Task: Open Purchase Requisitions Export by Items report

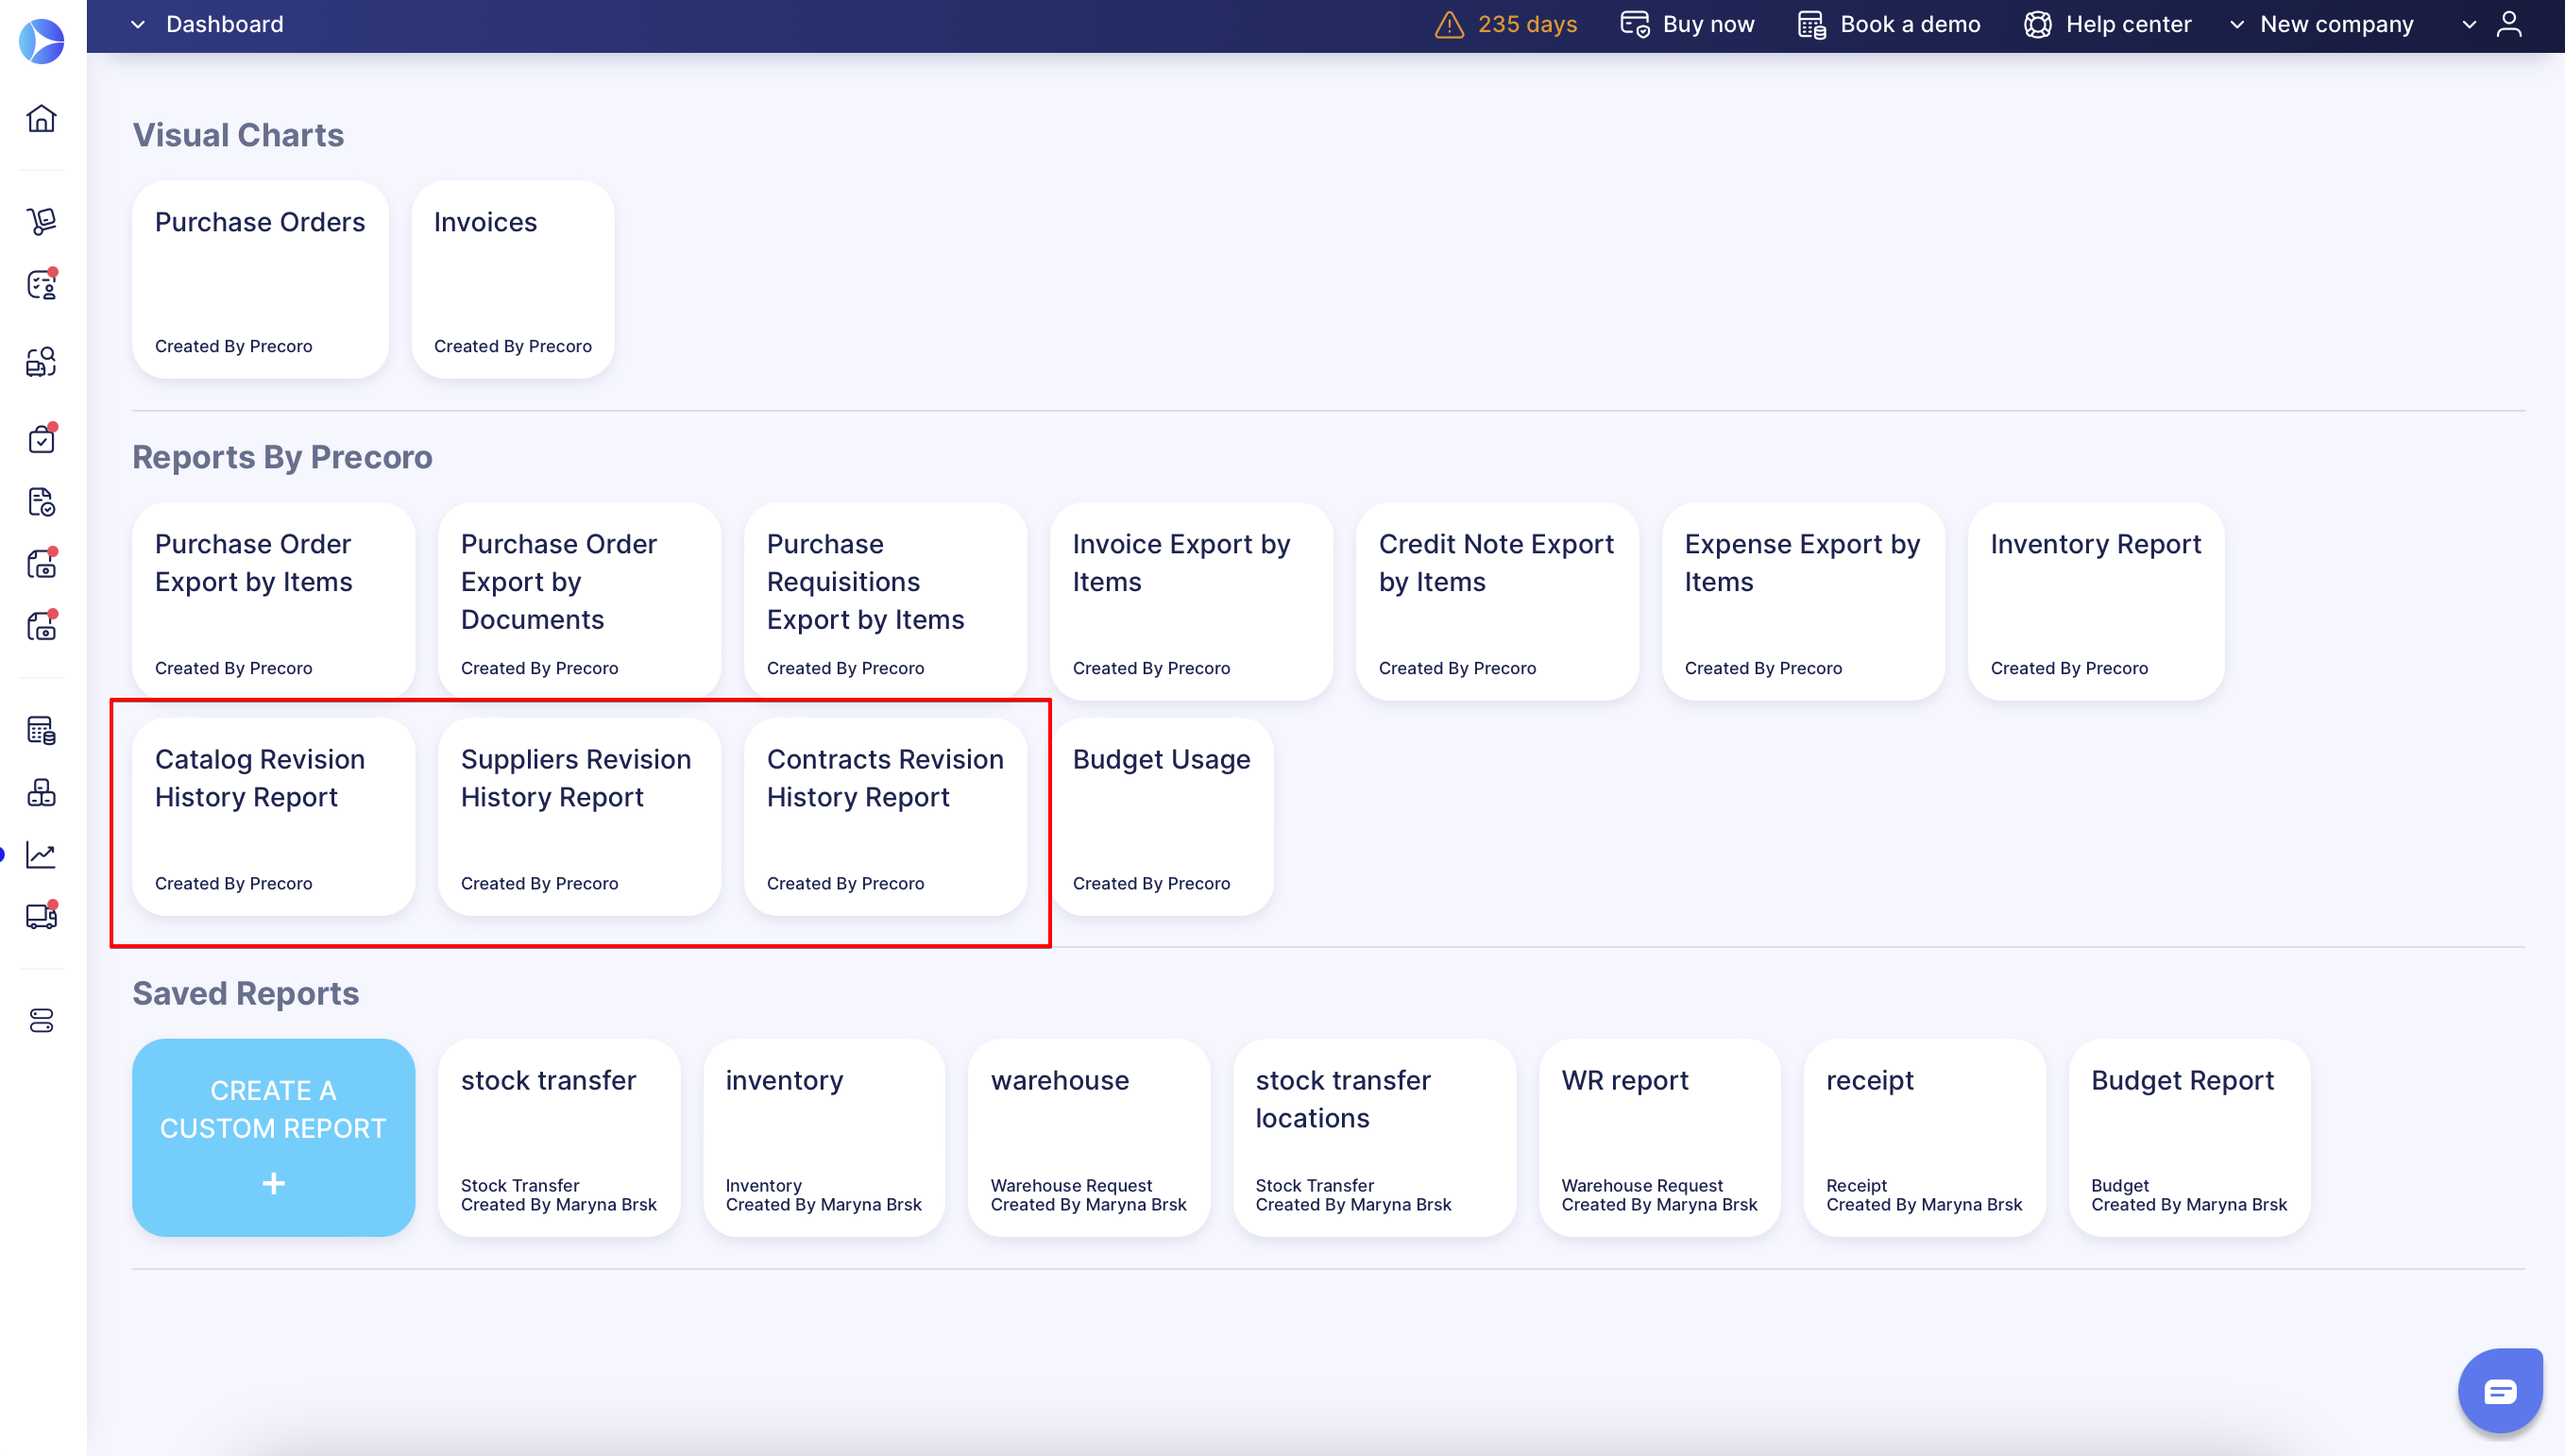Action: tap(885, 601)
